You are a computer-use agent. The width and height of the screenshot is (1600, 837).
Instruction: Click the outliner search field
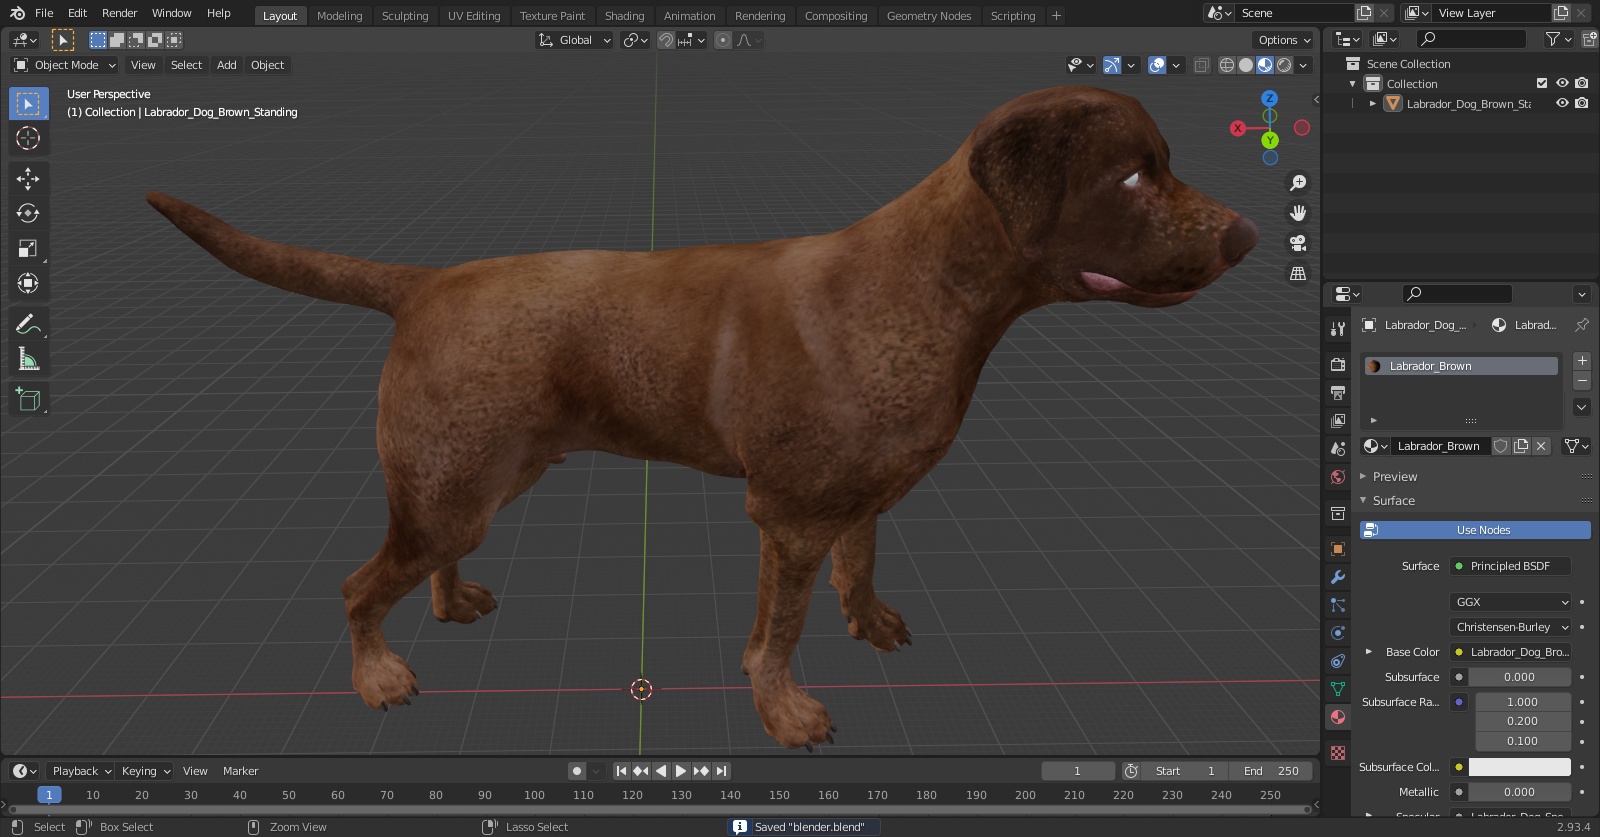[1472, 39]
